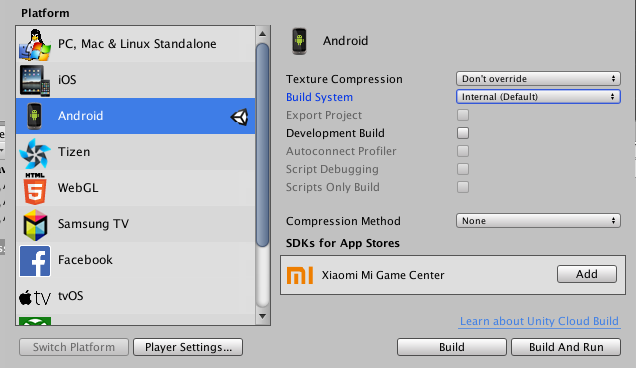The image size is (636, 368).
Task: Click the iOS platform device icon
Action: point(35,80)
